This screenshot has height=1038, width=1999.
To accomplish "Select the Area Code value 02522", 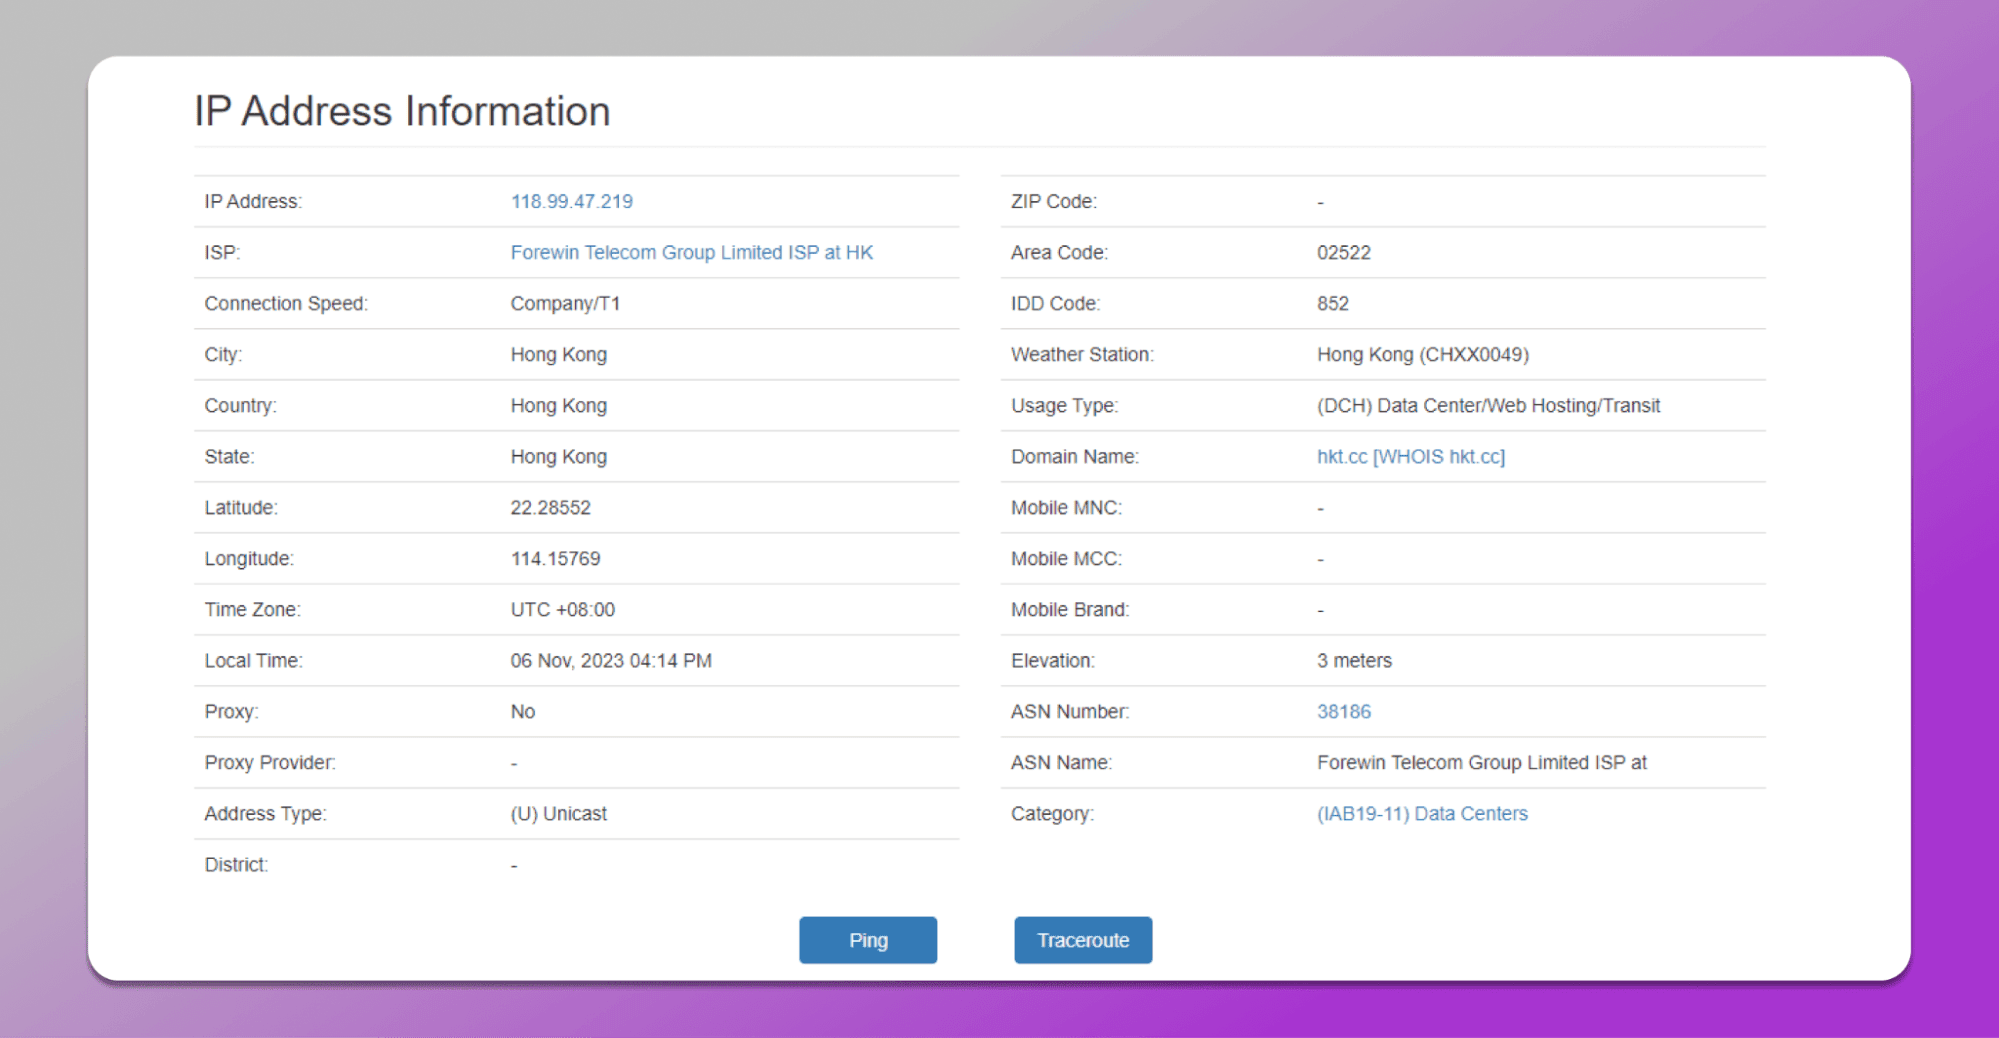I will click(x=1343, y=253).
